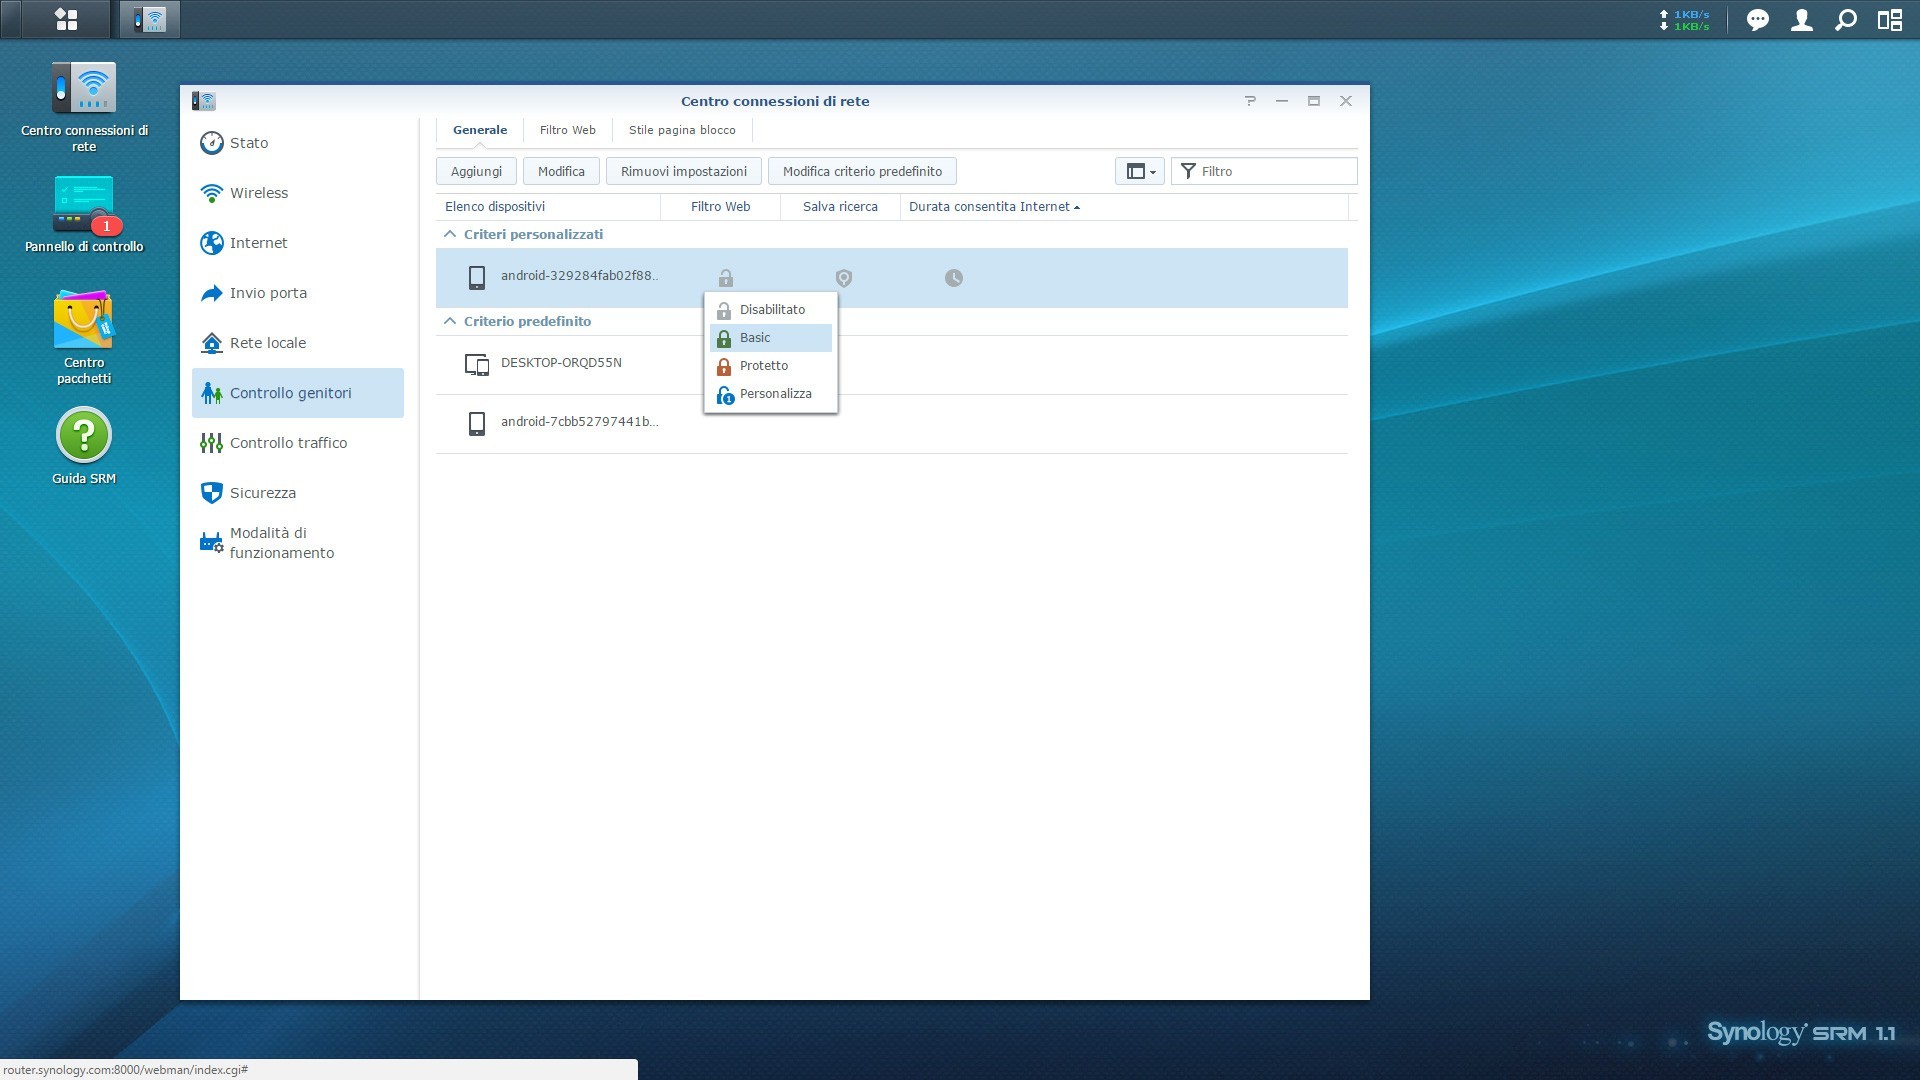Image resolution: width=1920 pixels, height=1080 pixels.
Task: Switch to the Filtro Web tab
Action: pyautogui.click(x=567, y=130)
